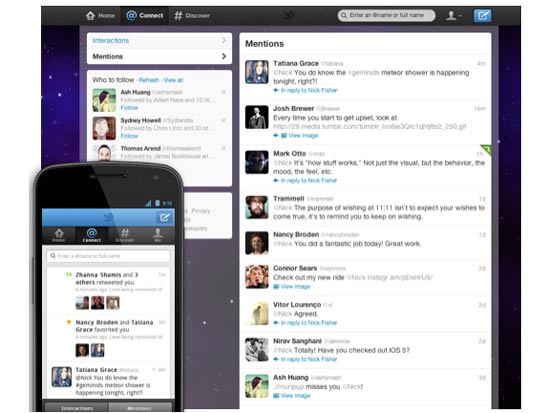Image resolution: width=550 pixels, height=413 pixels.
Task: Dismiss Ash Huang follow suggestion
Action: coord(223,92)
